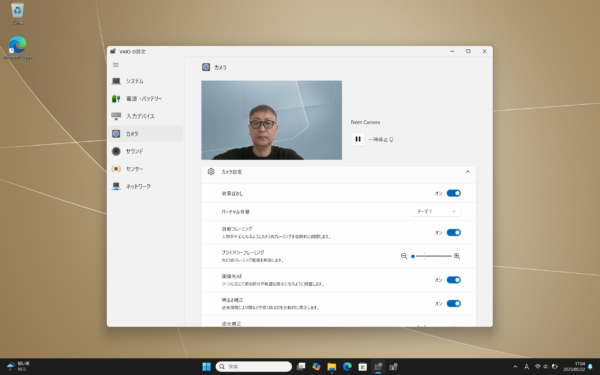Open the Microsoft Edge desktop shortcut
The image size is (600, 375).
(17, 47)
